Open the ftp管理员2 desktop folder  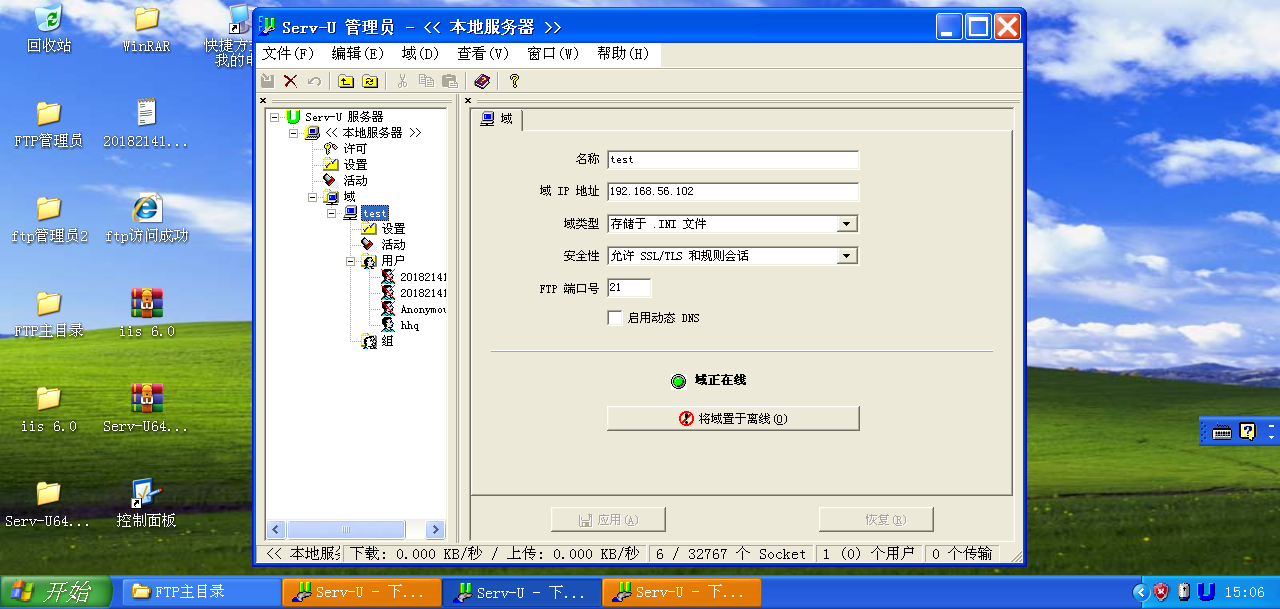coord(48,219)
